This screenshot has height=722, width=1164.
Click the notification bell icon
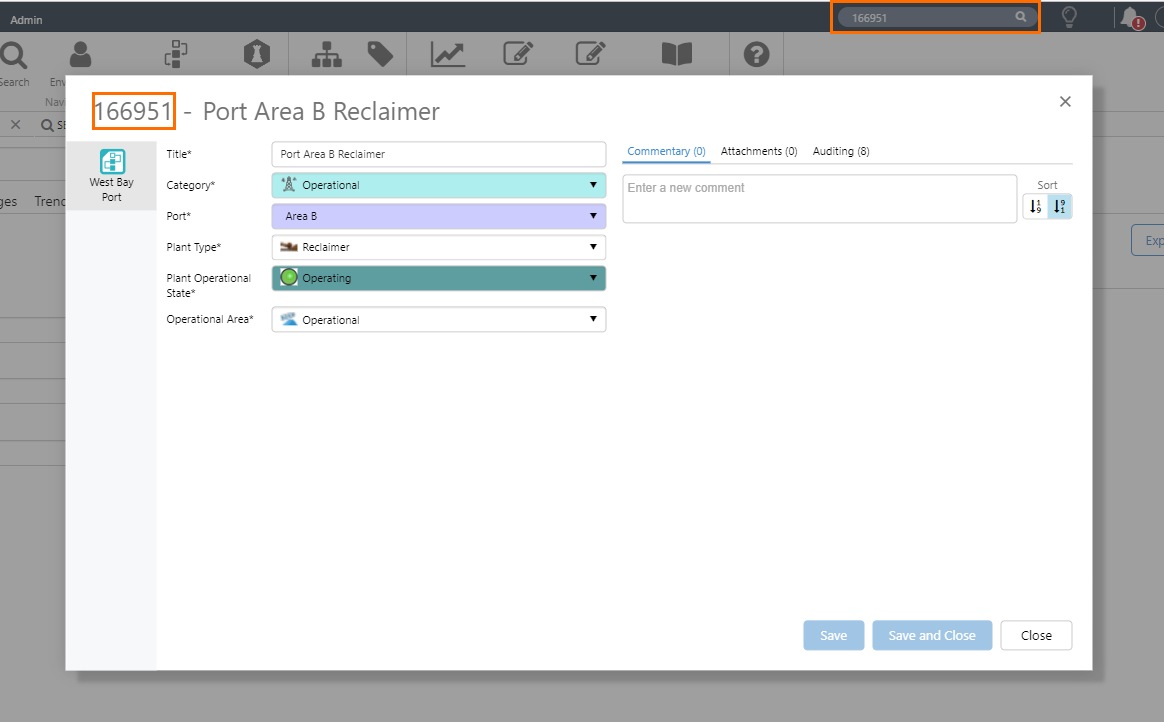(x=1130, y=17)
